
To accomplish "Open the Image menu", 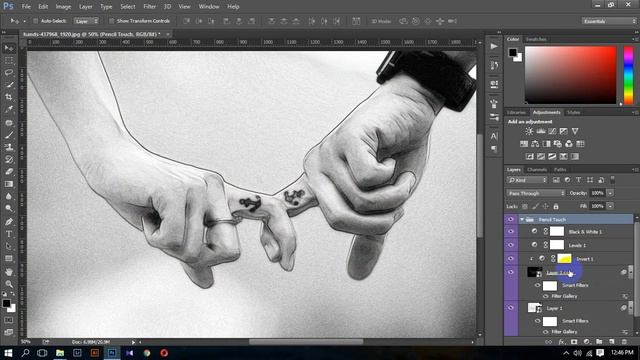I will pyautogui.click(x=63, y=7).
